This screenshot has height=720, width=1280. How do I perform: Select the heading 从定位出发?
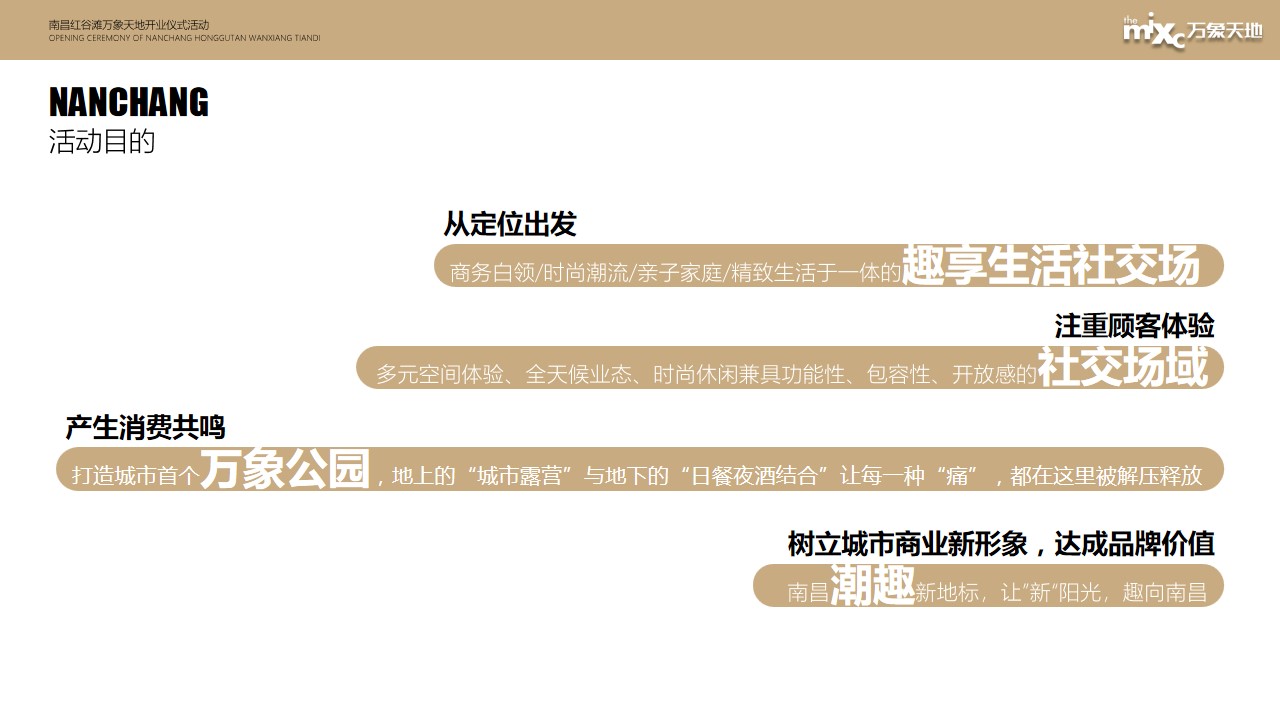510,224
